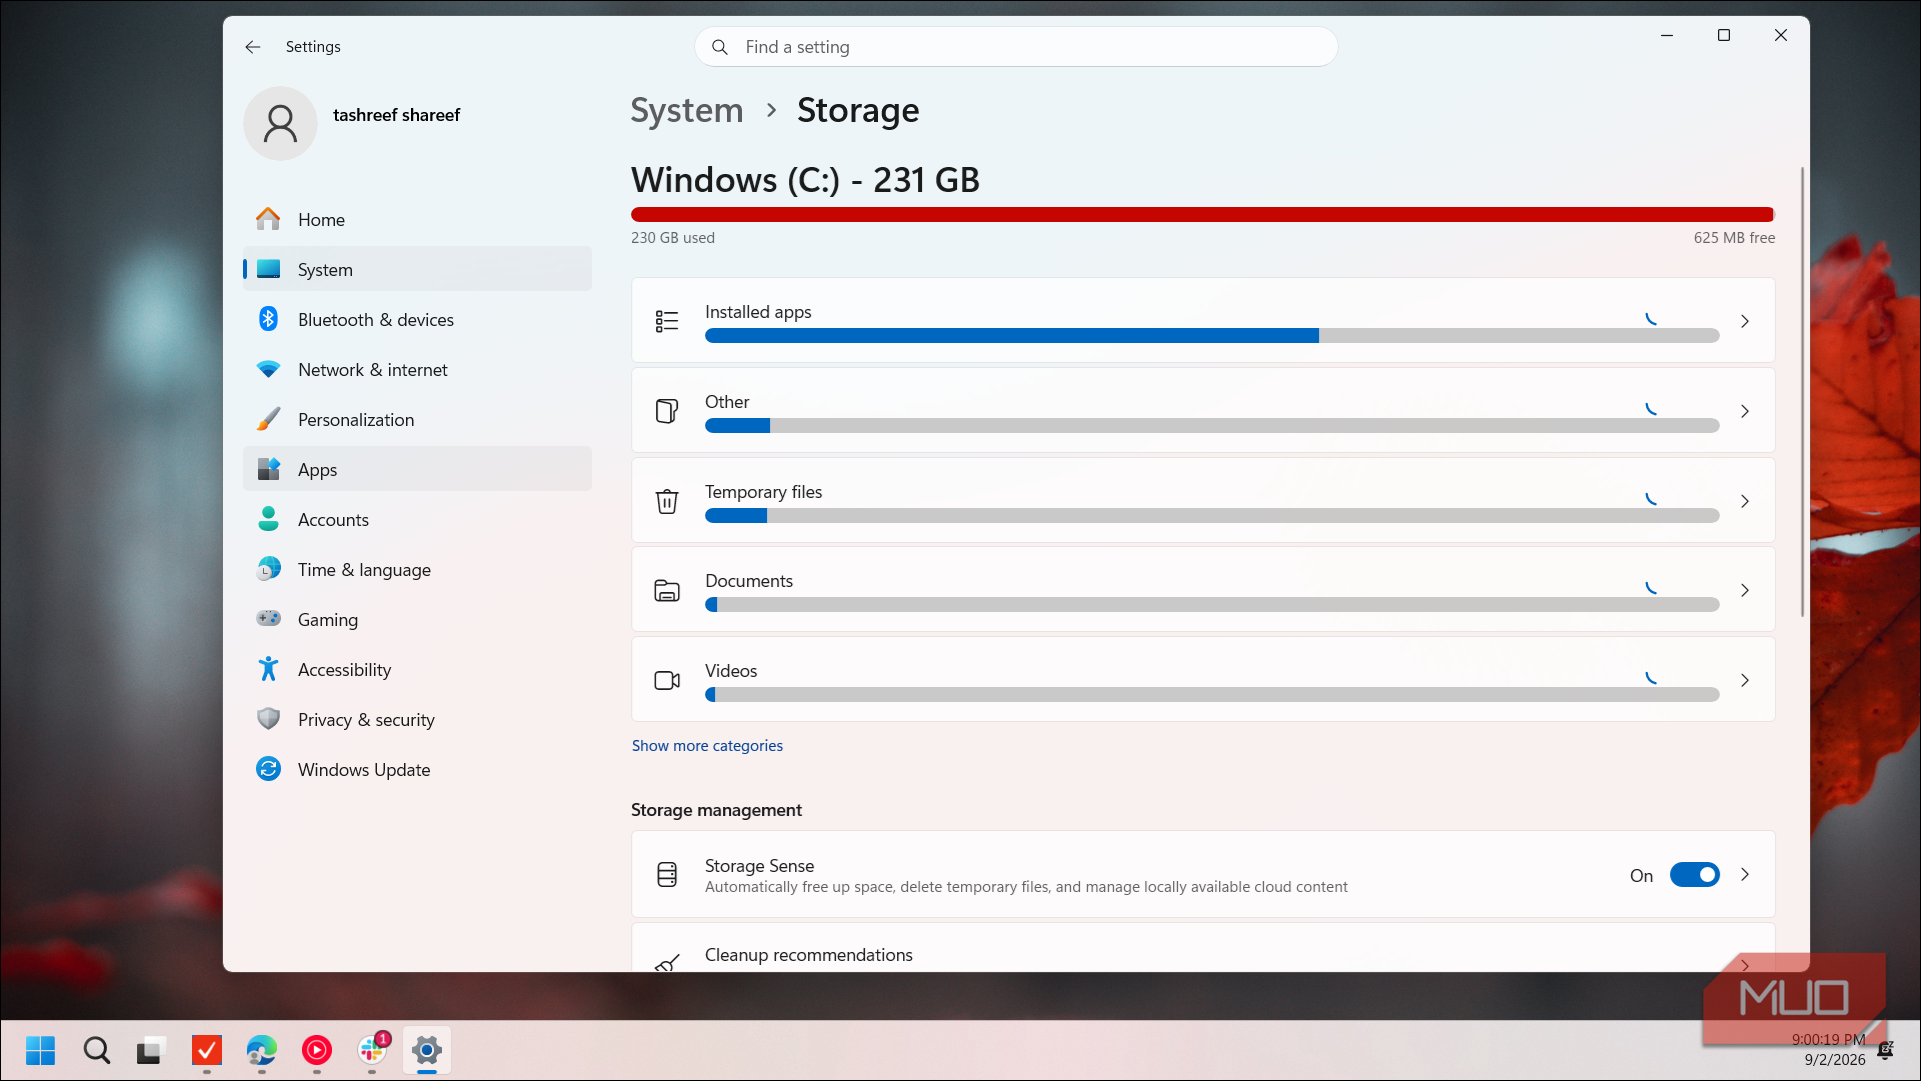Screen dimensions: 1921x1081
Task: Click the Find a setting search field
Action: 1016,47
